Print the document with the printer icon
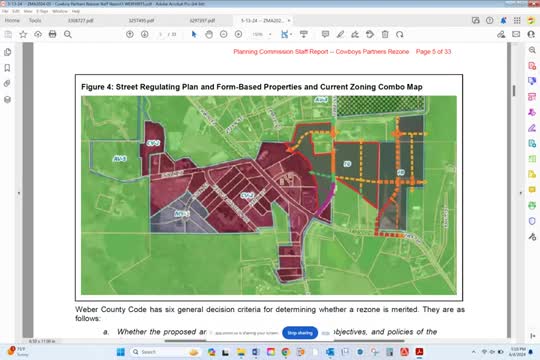Viewport: 540px width, 360px height. click(52, 34)
